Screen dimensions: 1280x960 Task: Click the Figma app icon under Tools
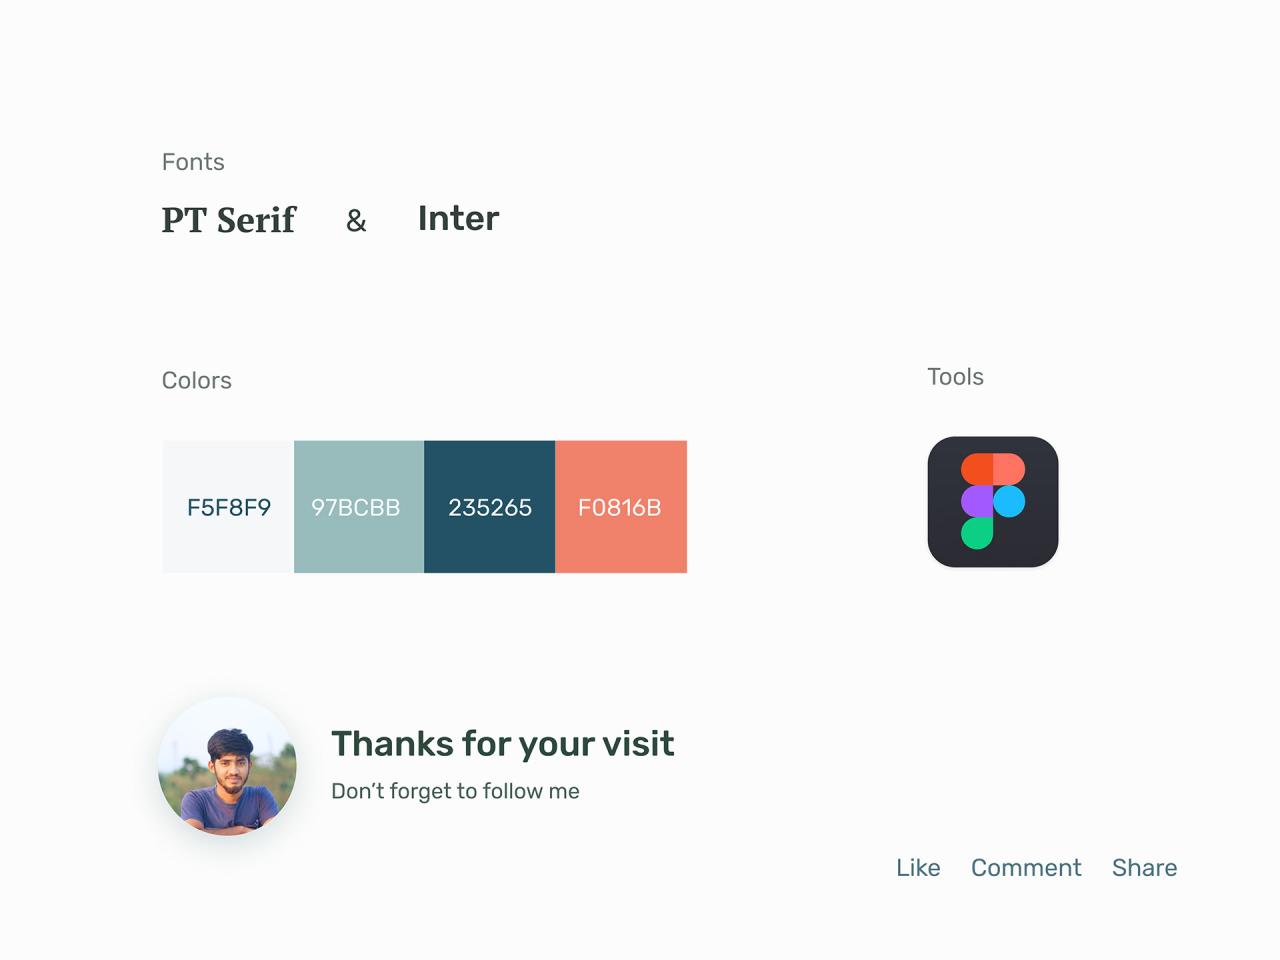(x=993, y=502)
